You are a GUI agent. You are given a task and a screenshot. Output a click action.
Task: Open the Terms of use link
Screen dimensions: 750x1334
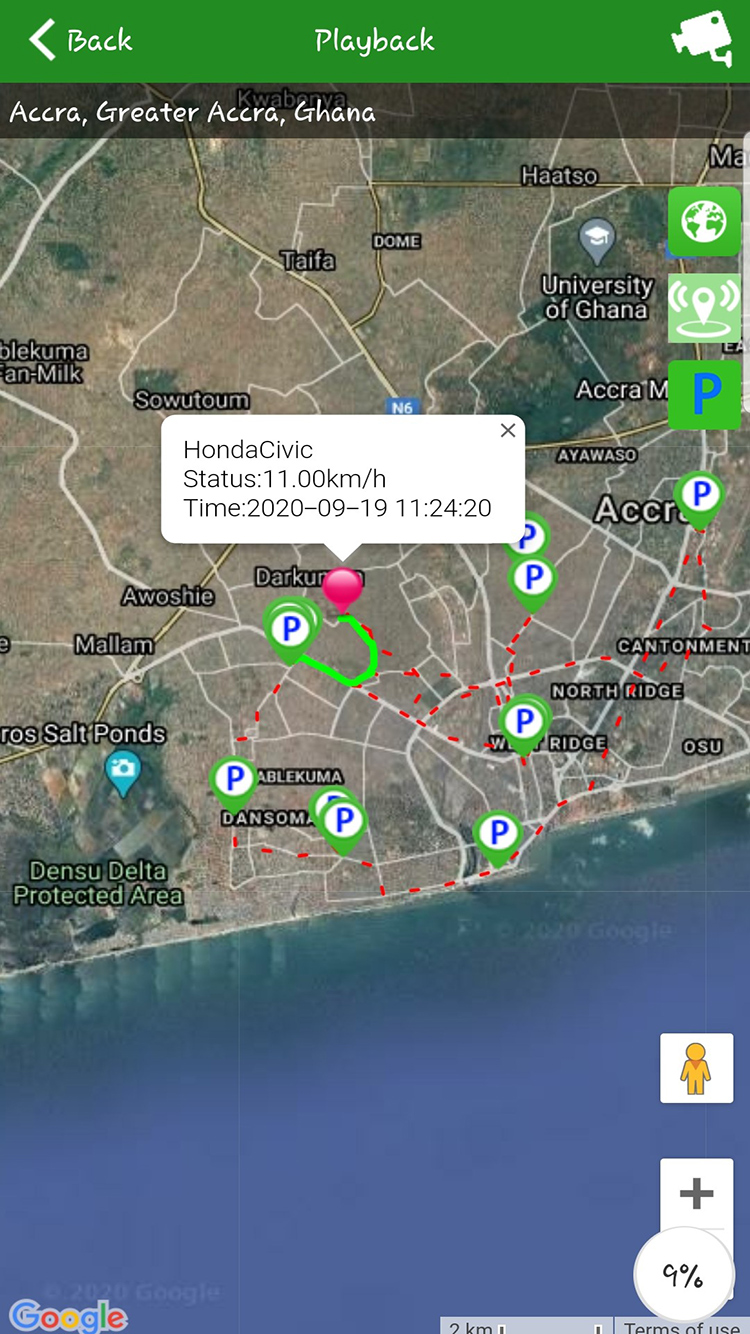coord(680,1326)
